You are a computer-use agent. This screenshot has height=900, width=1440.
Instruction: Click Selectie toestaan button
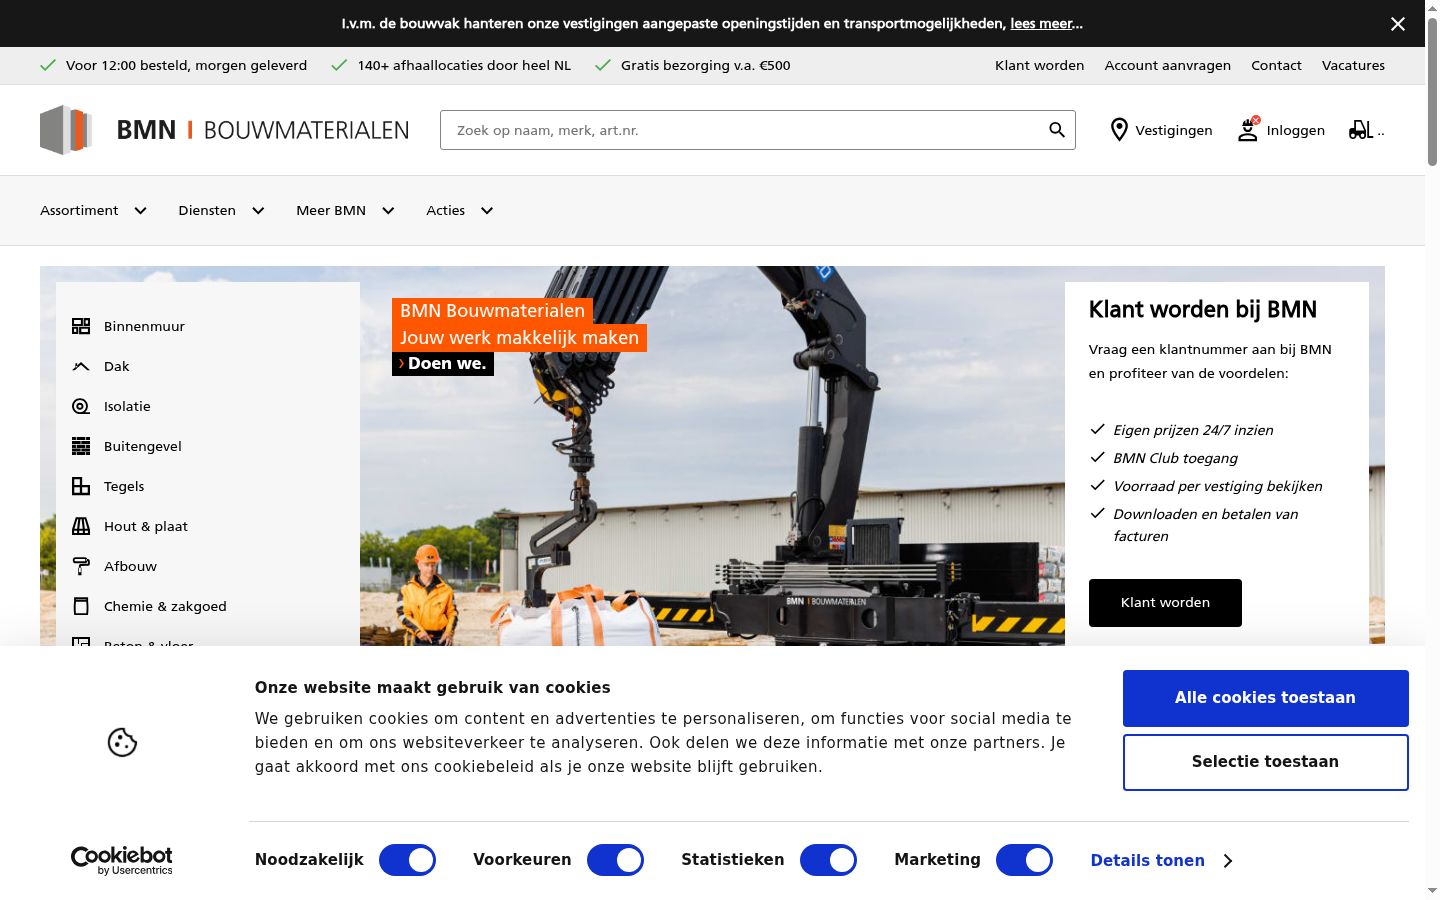tap(1266, 762)
